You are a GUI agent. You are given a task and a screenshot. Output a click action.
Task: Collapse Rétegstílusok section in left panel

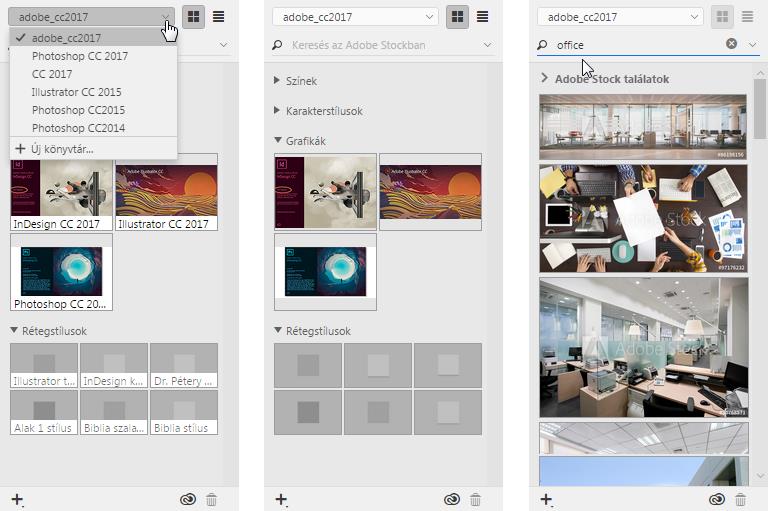(x=14, y=331)
